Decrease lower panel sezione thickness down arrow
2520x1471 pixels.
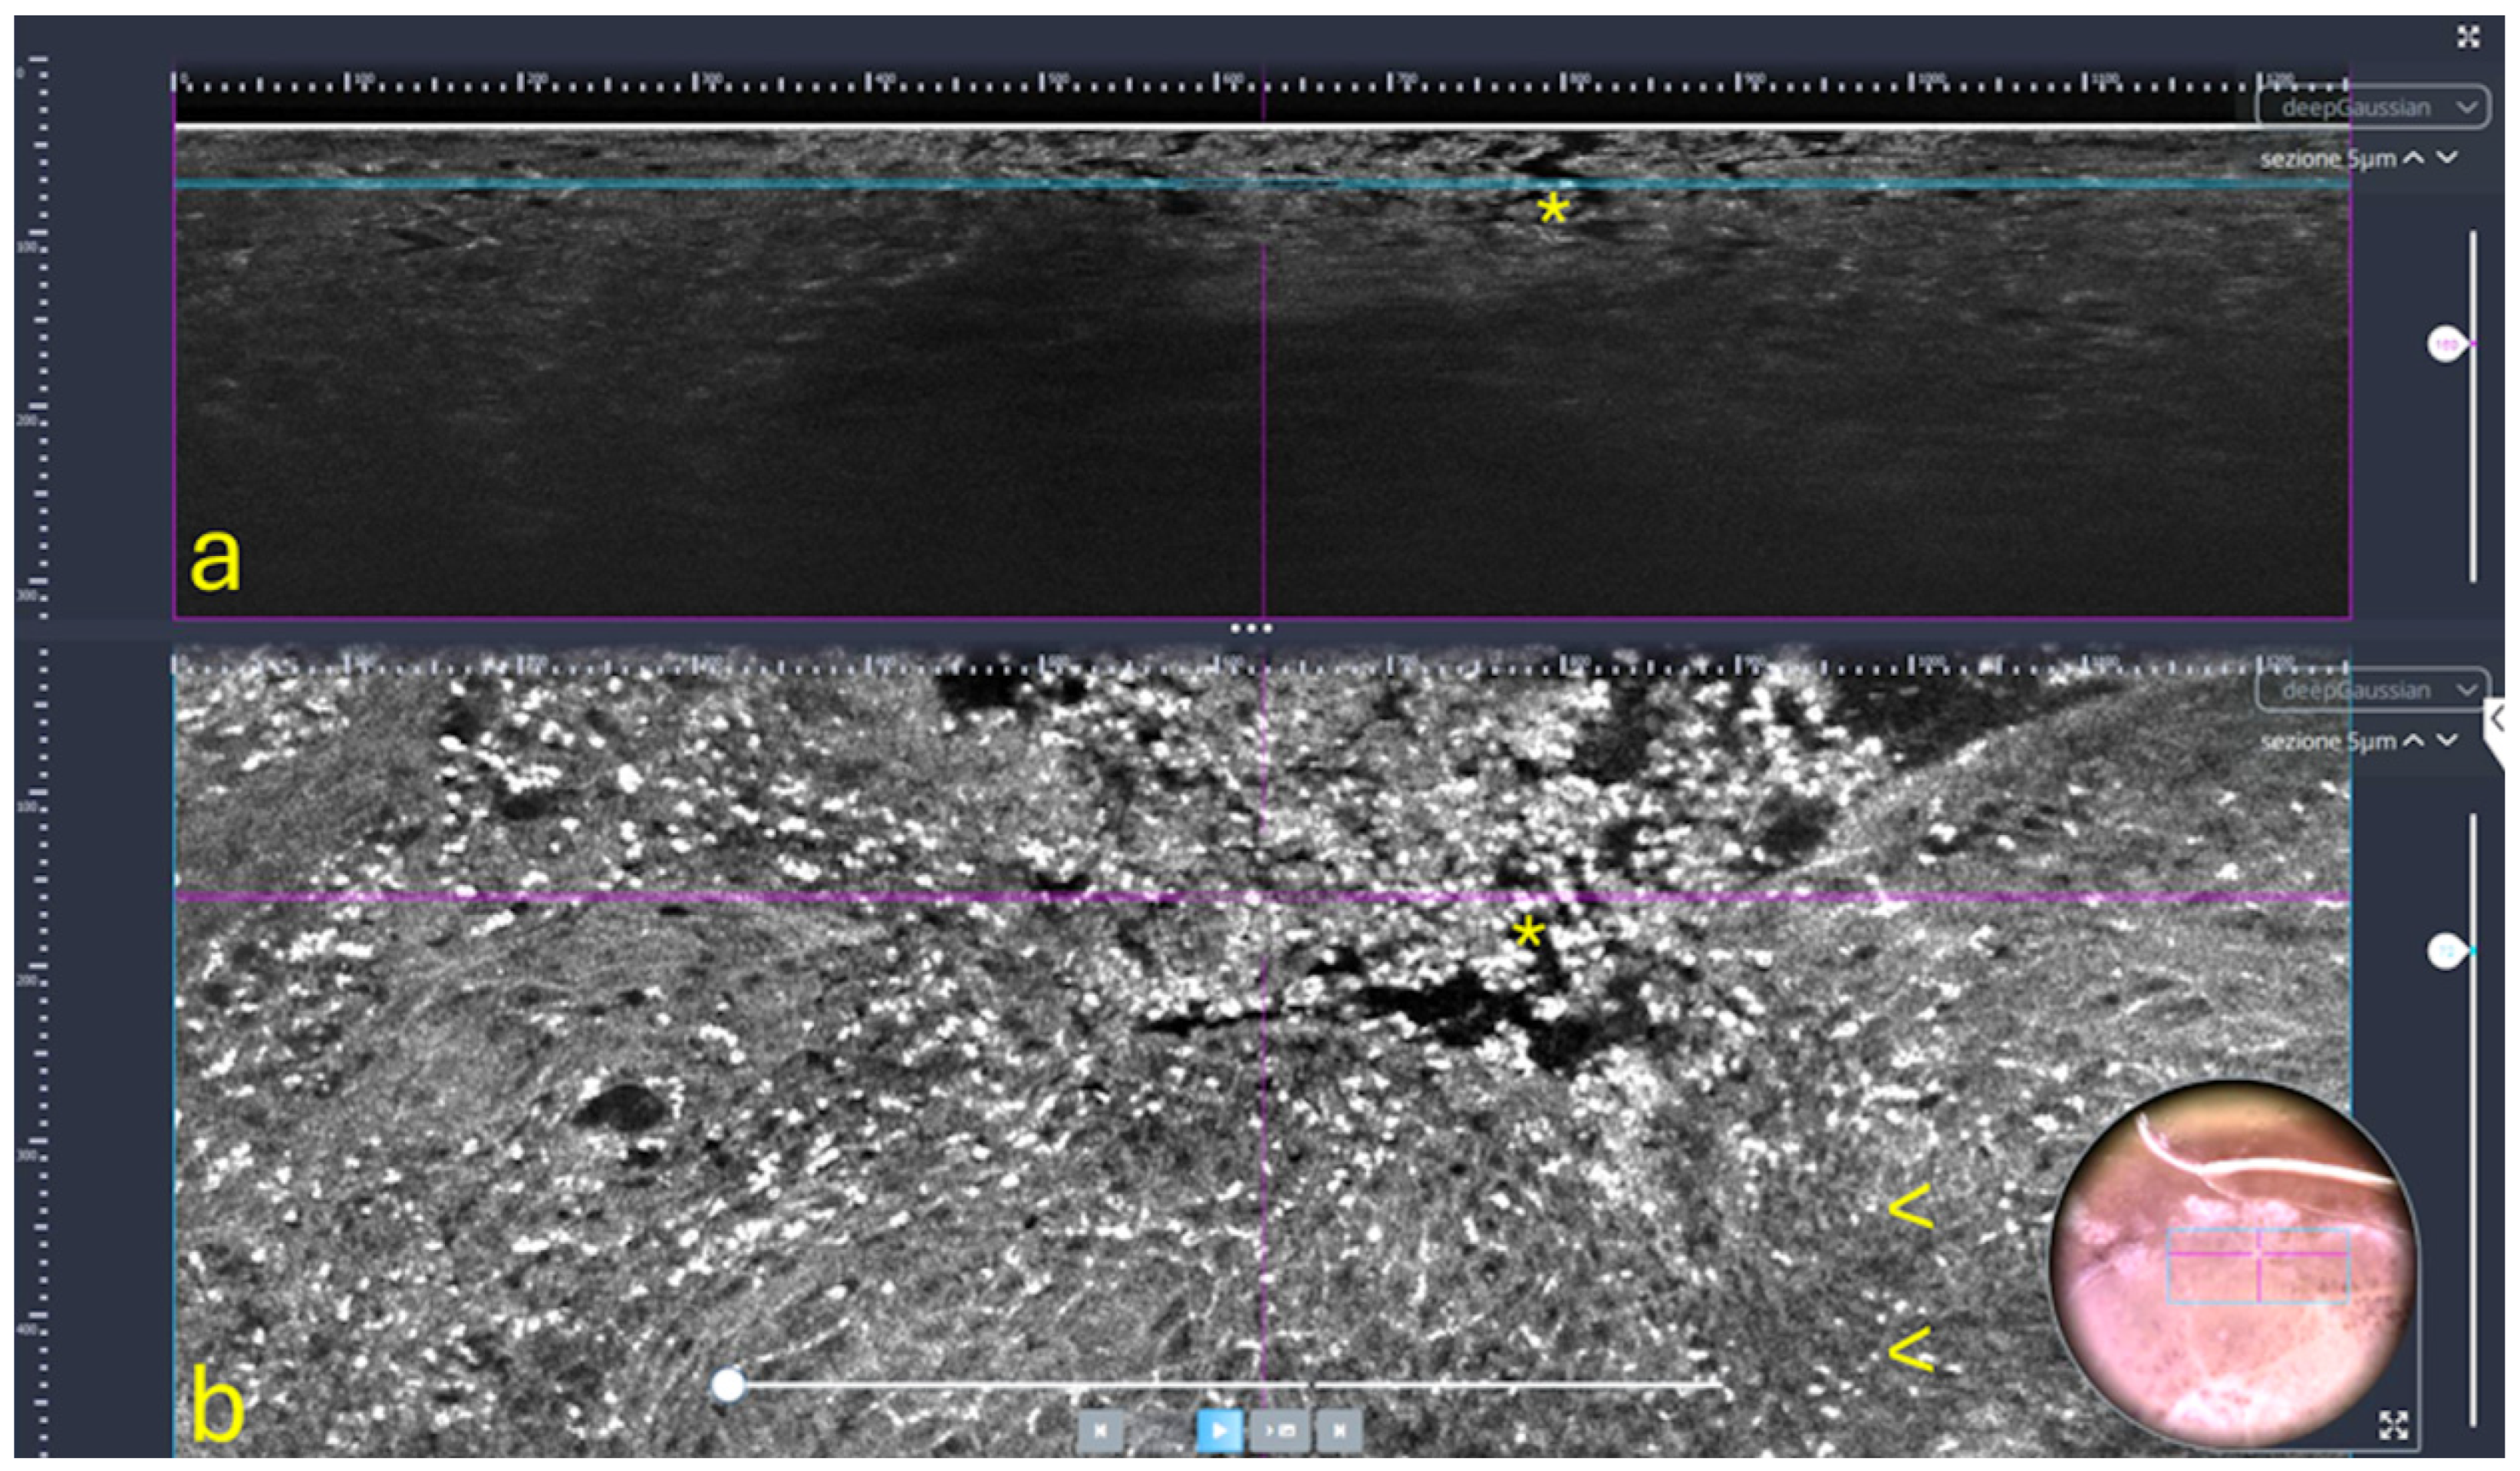point(2447,741)
